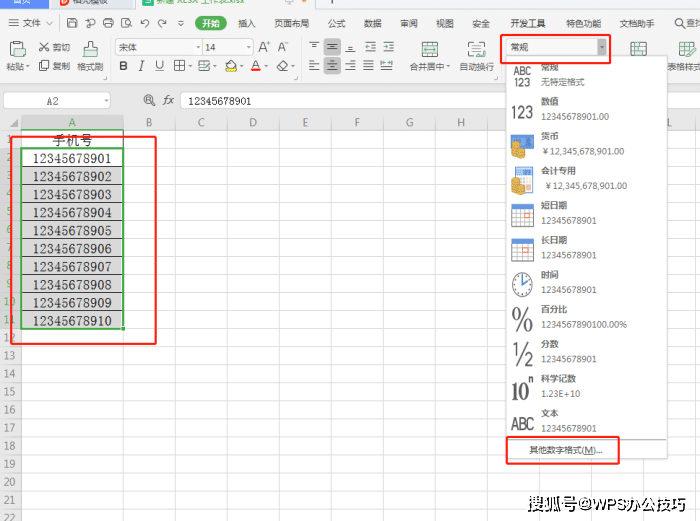Switch to the 审阅 ribbon tab
The height and width of the screenshot is (521, 700).
tap(408, 23)
